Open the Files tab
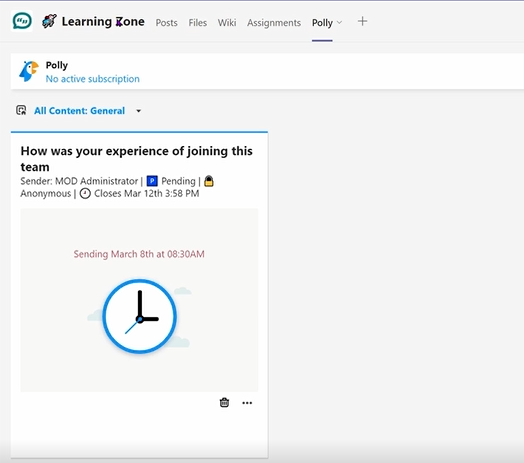 (198, 22)
